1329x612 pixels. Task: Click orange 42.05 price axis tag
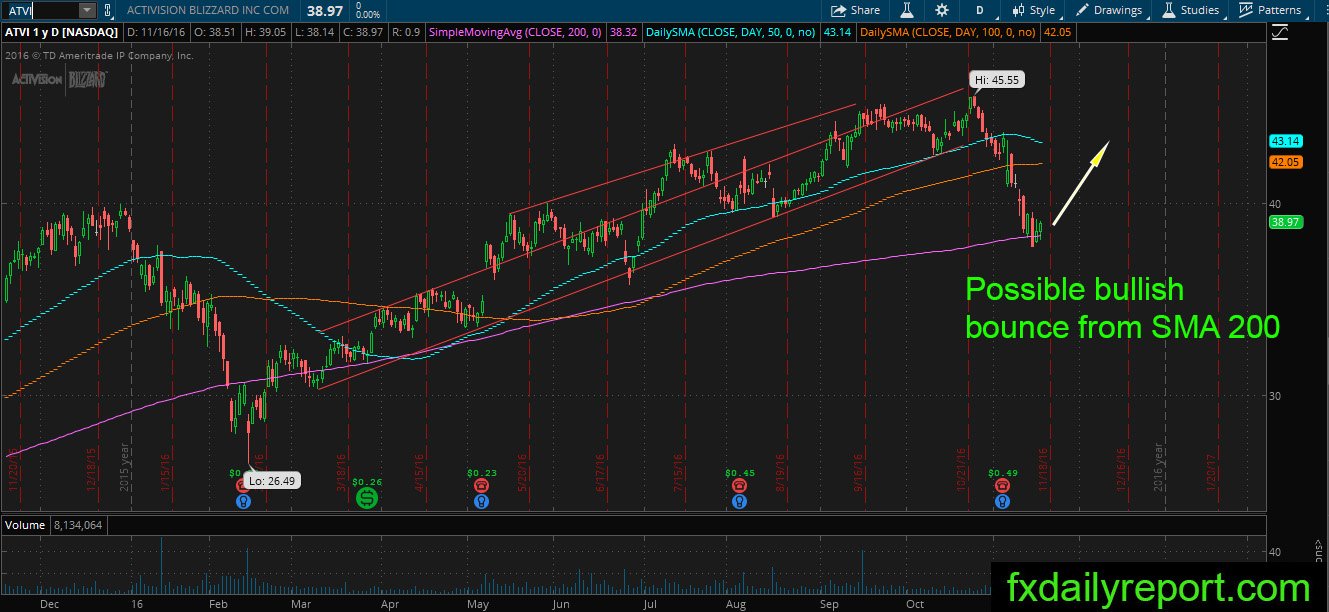[1284, 161]
